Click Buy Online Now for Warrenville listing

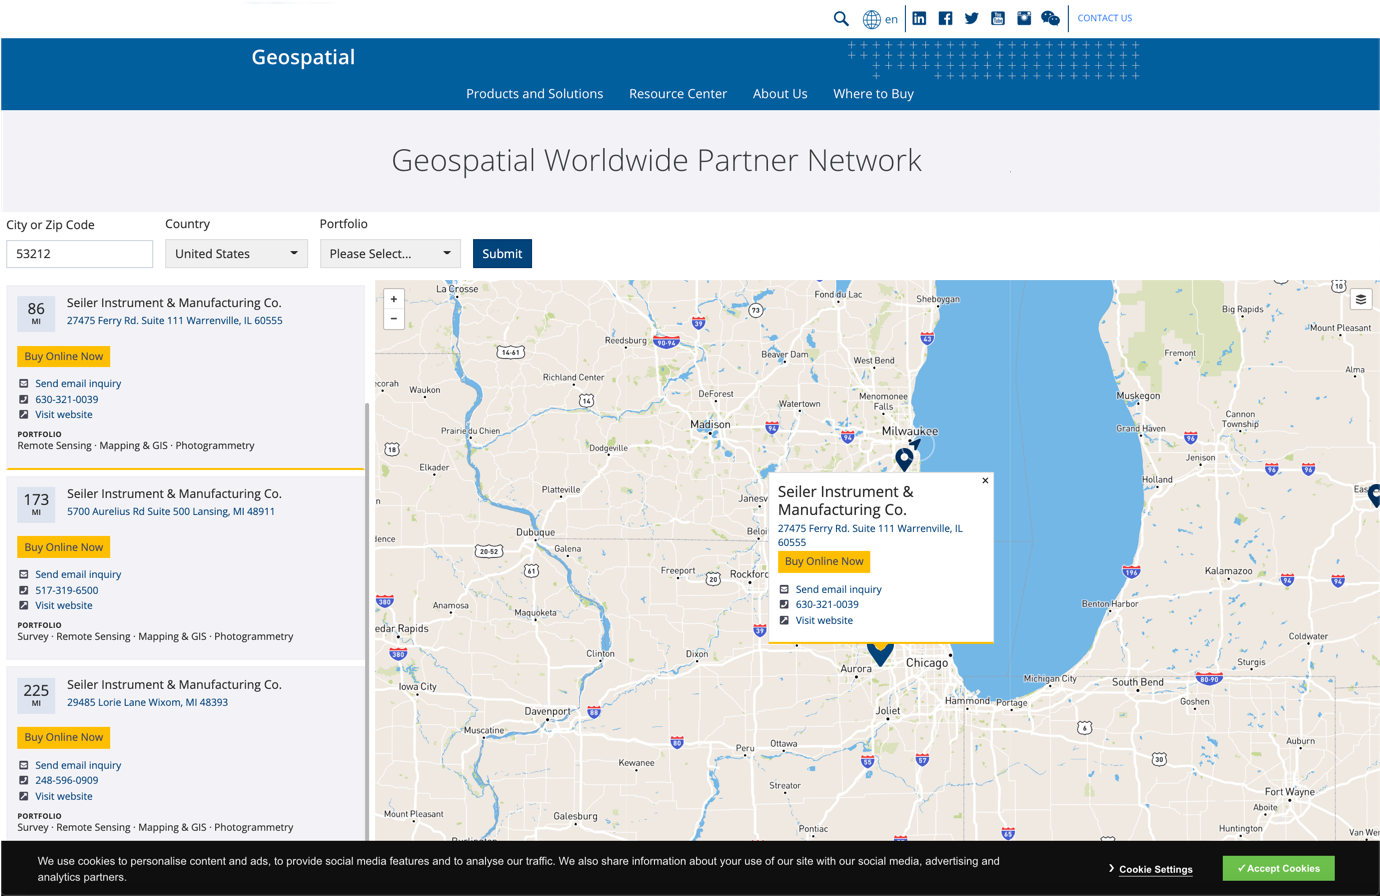click(64, 356)
